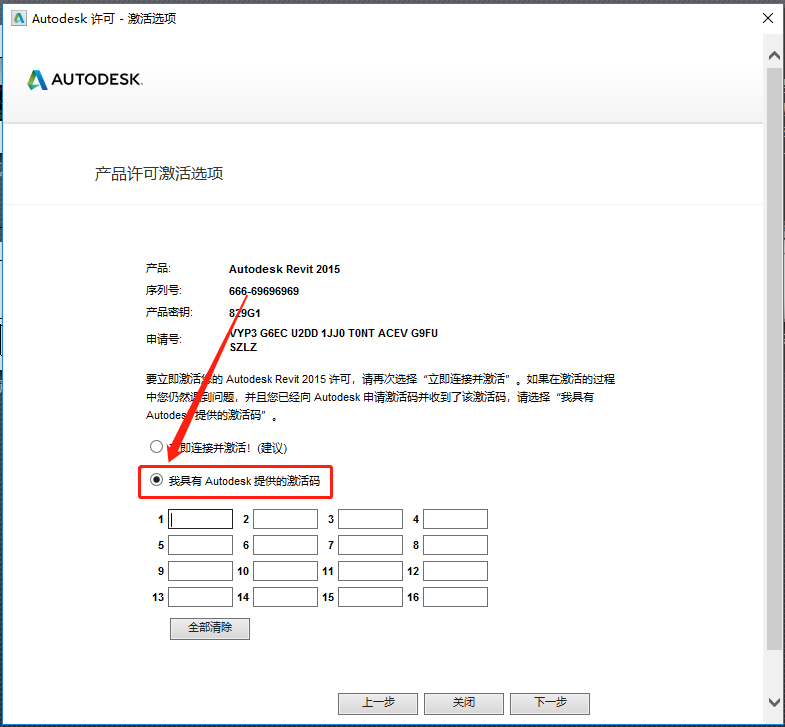This screenshot has width=785, height=727.
Task: Click the 下一步 next step button
Action: click(x=550, y=703)
